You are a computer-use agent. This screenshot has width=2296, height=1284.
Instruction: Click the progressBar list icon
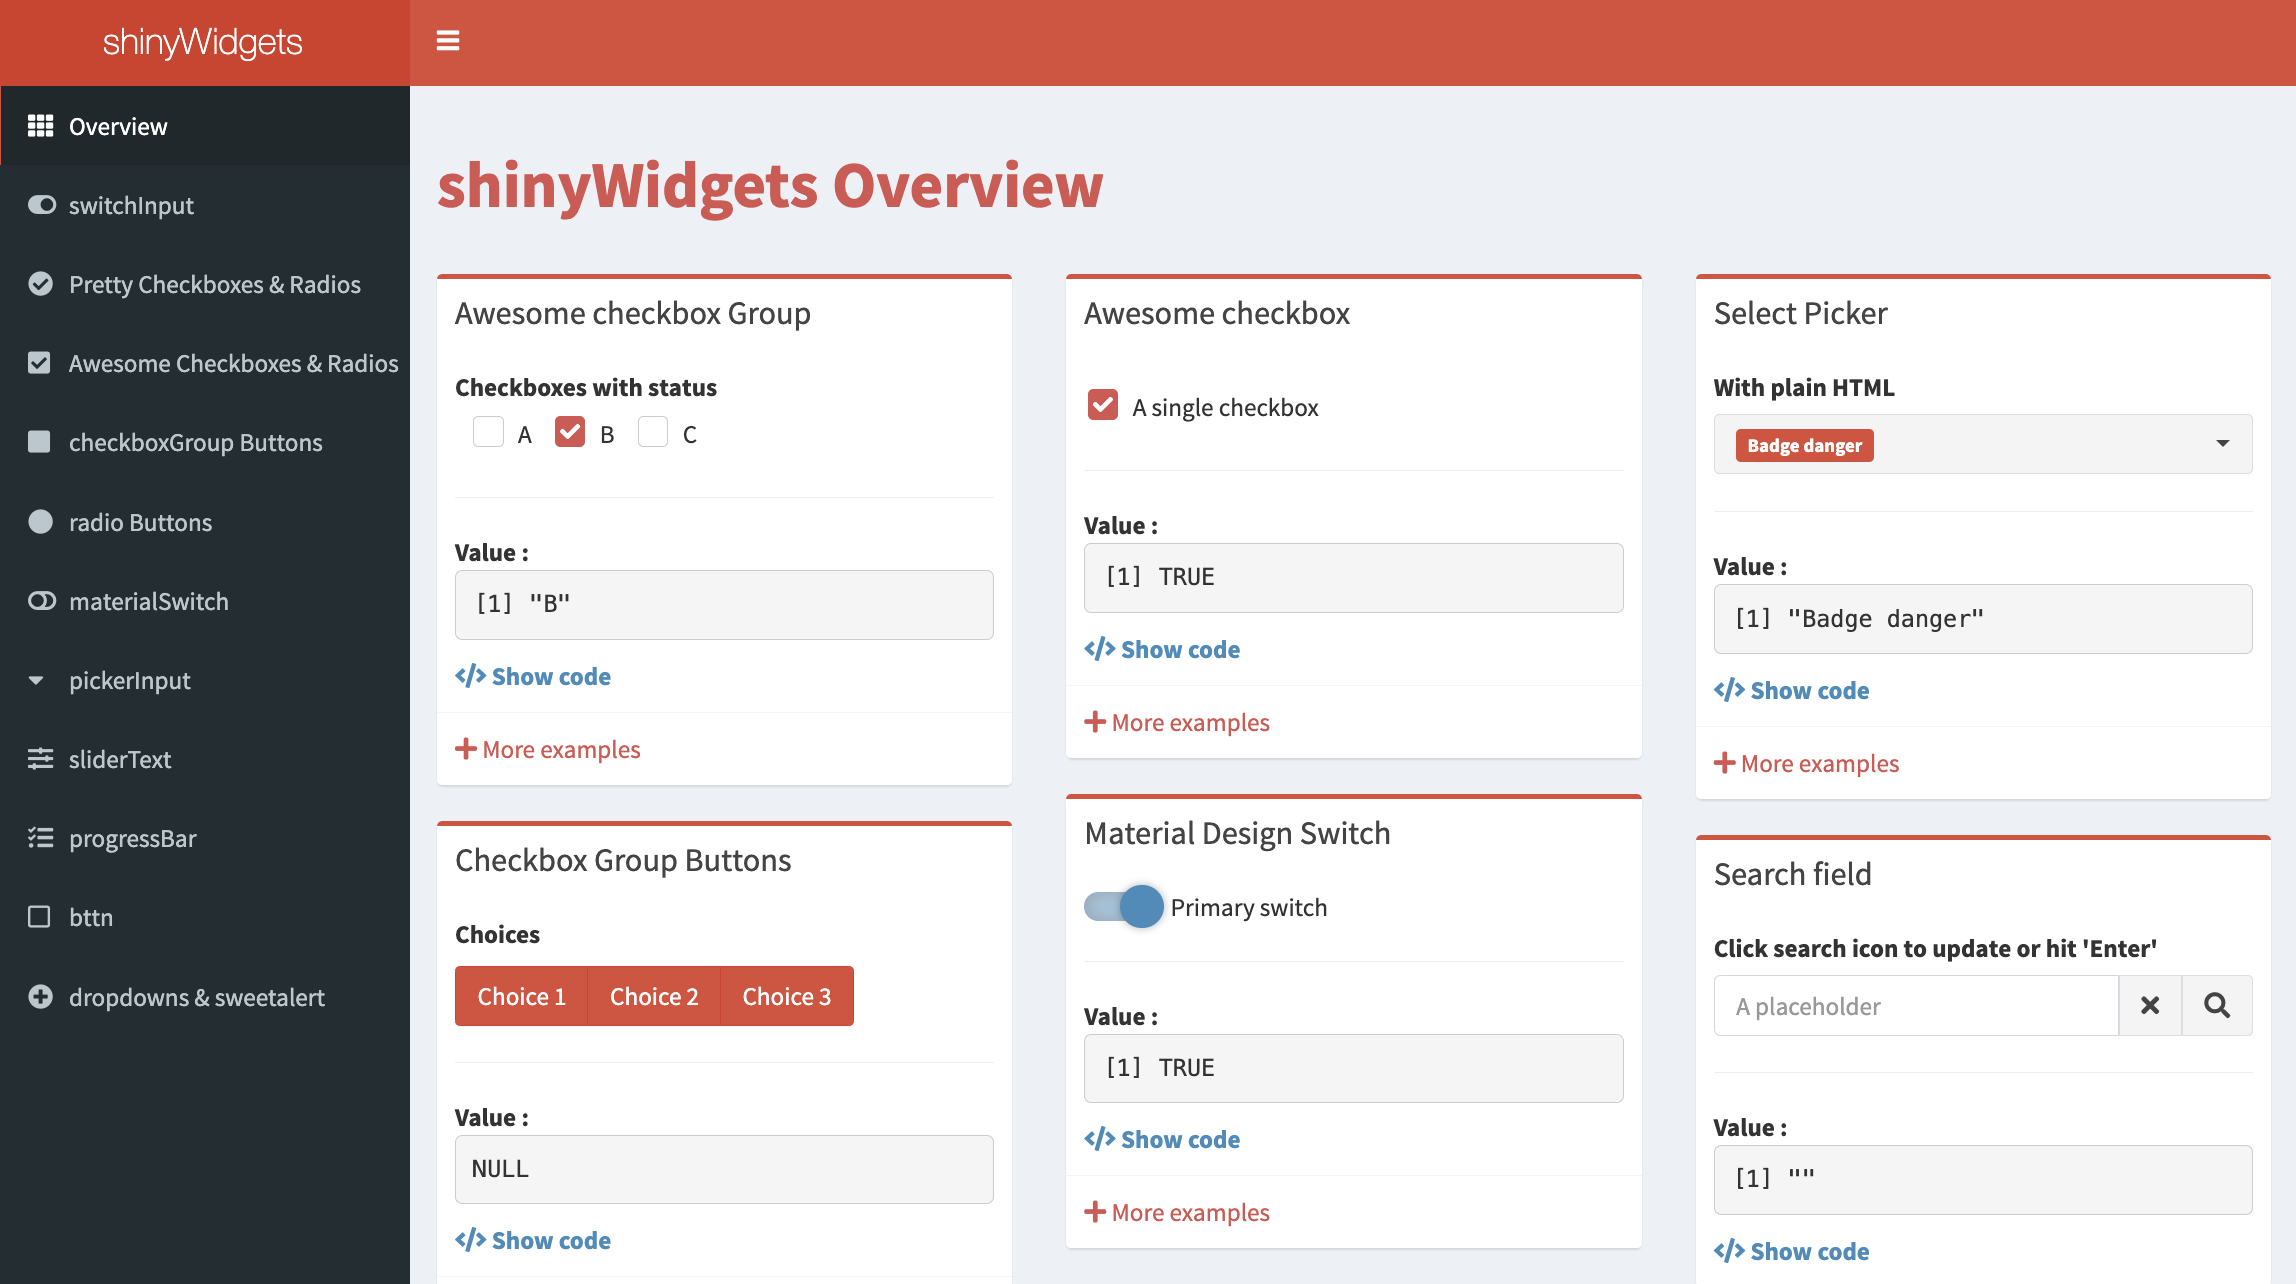(x=40, y=838)
